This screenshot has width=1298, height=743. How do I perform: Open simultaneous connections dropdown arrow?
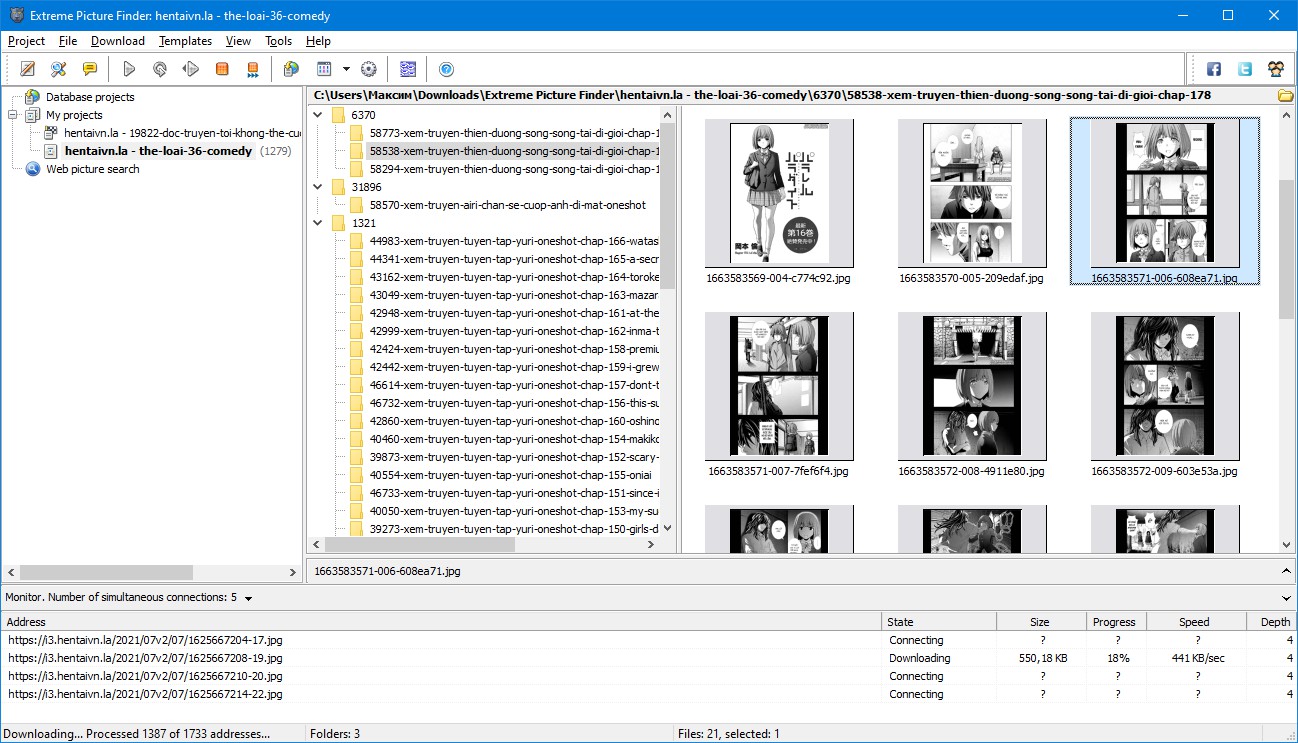tap(248, 599)
